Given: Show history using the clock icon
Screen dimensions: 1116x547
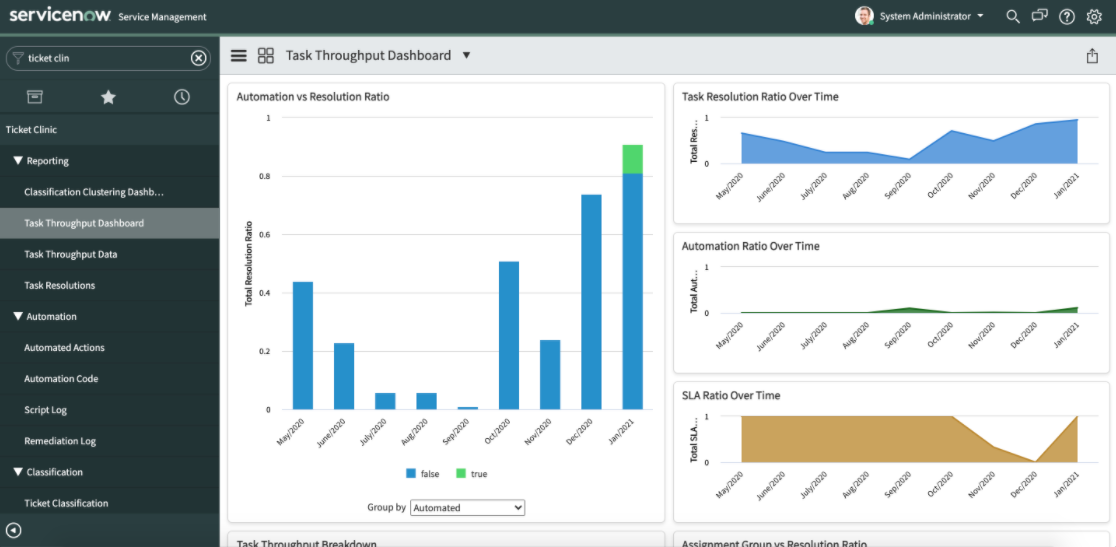Looking at the screenshot, I should click(x=181, y=97).
